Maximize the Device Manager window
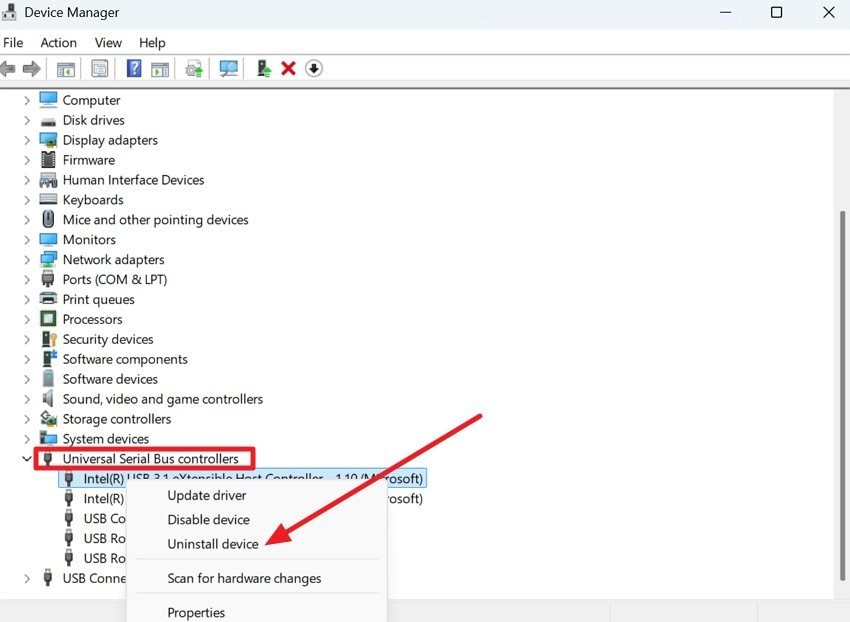This screenshot has height=622, width=850. coord(776,12)
